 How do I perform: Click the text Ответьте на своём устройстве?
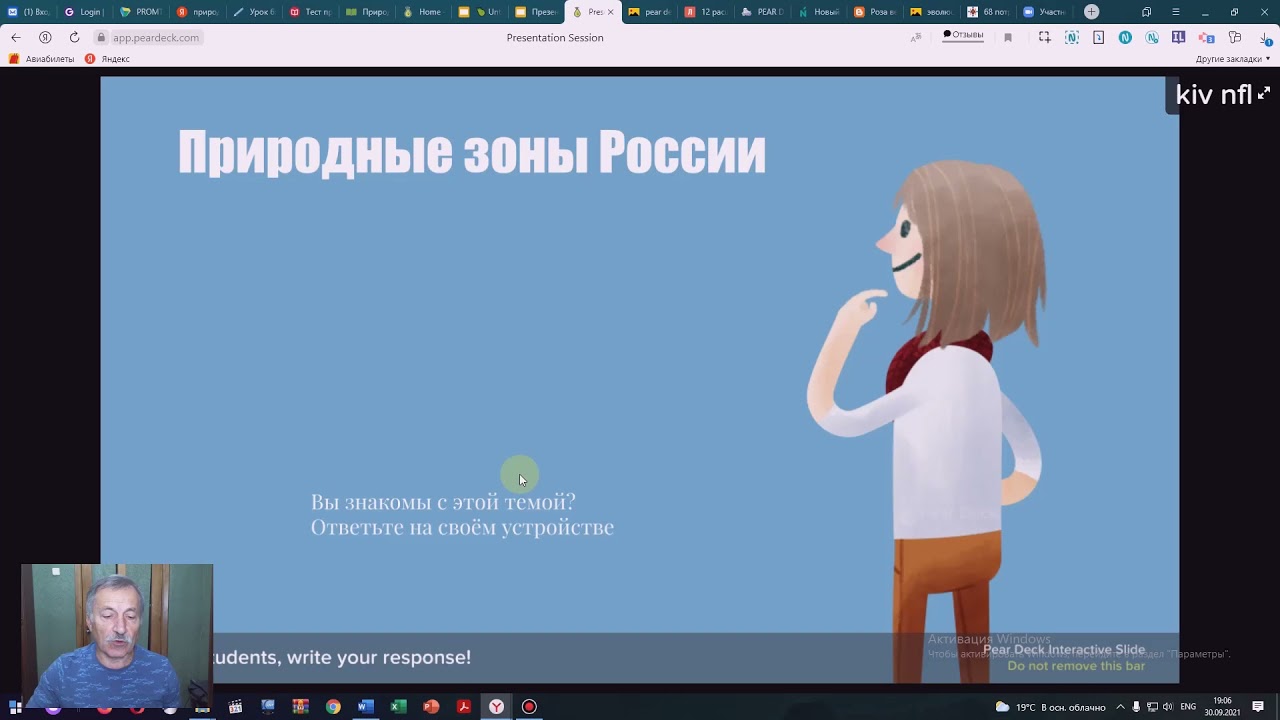(x=462, y=527)
